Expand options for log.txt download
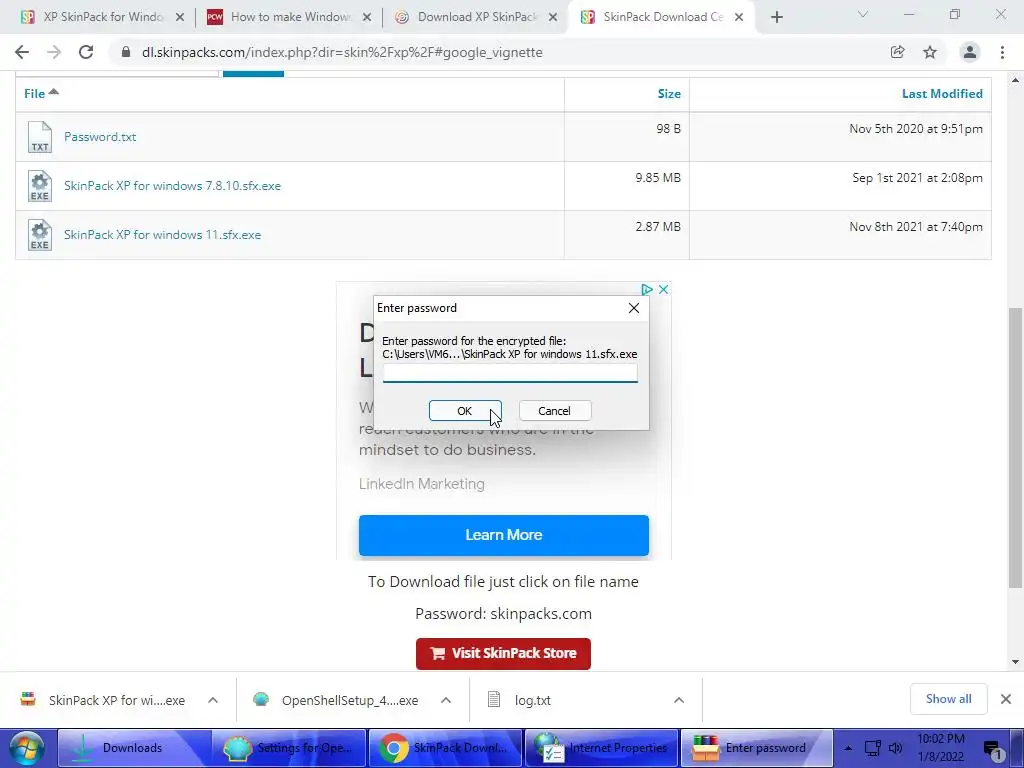This screenshot has height=768, width=1024. click(679, 700)
